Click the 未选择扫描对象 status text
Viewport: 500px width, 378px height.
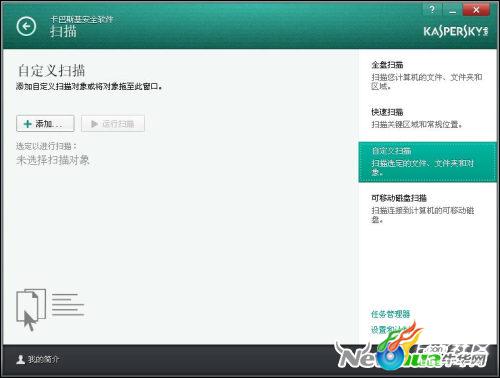pyautogui.click(x=53, y=160)
